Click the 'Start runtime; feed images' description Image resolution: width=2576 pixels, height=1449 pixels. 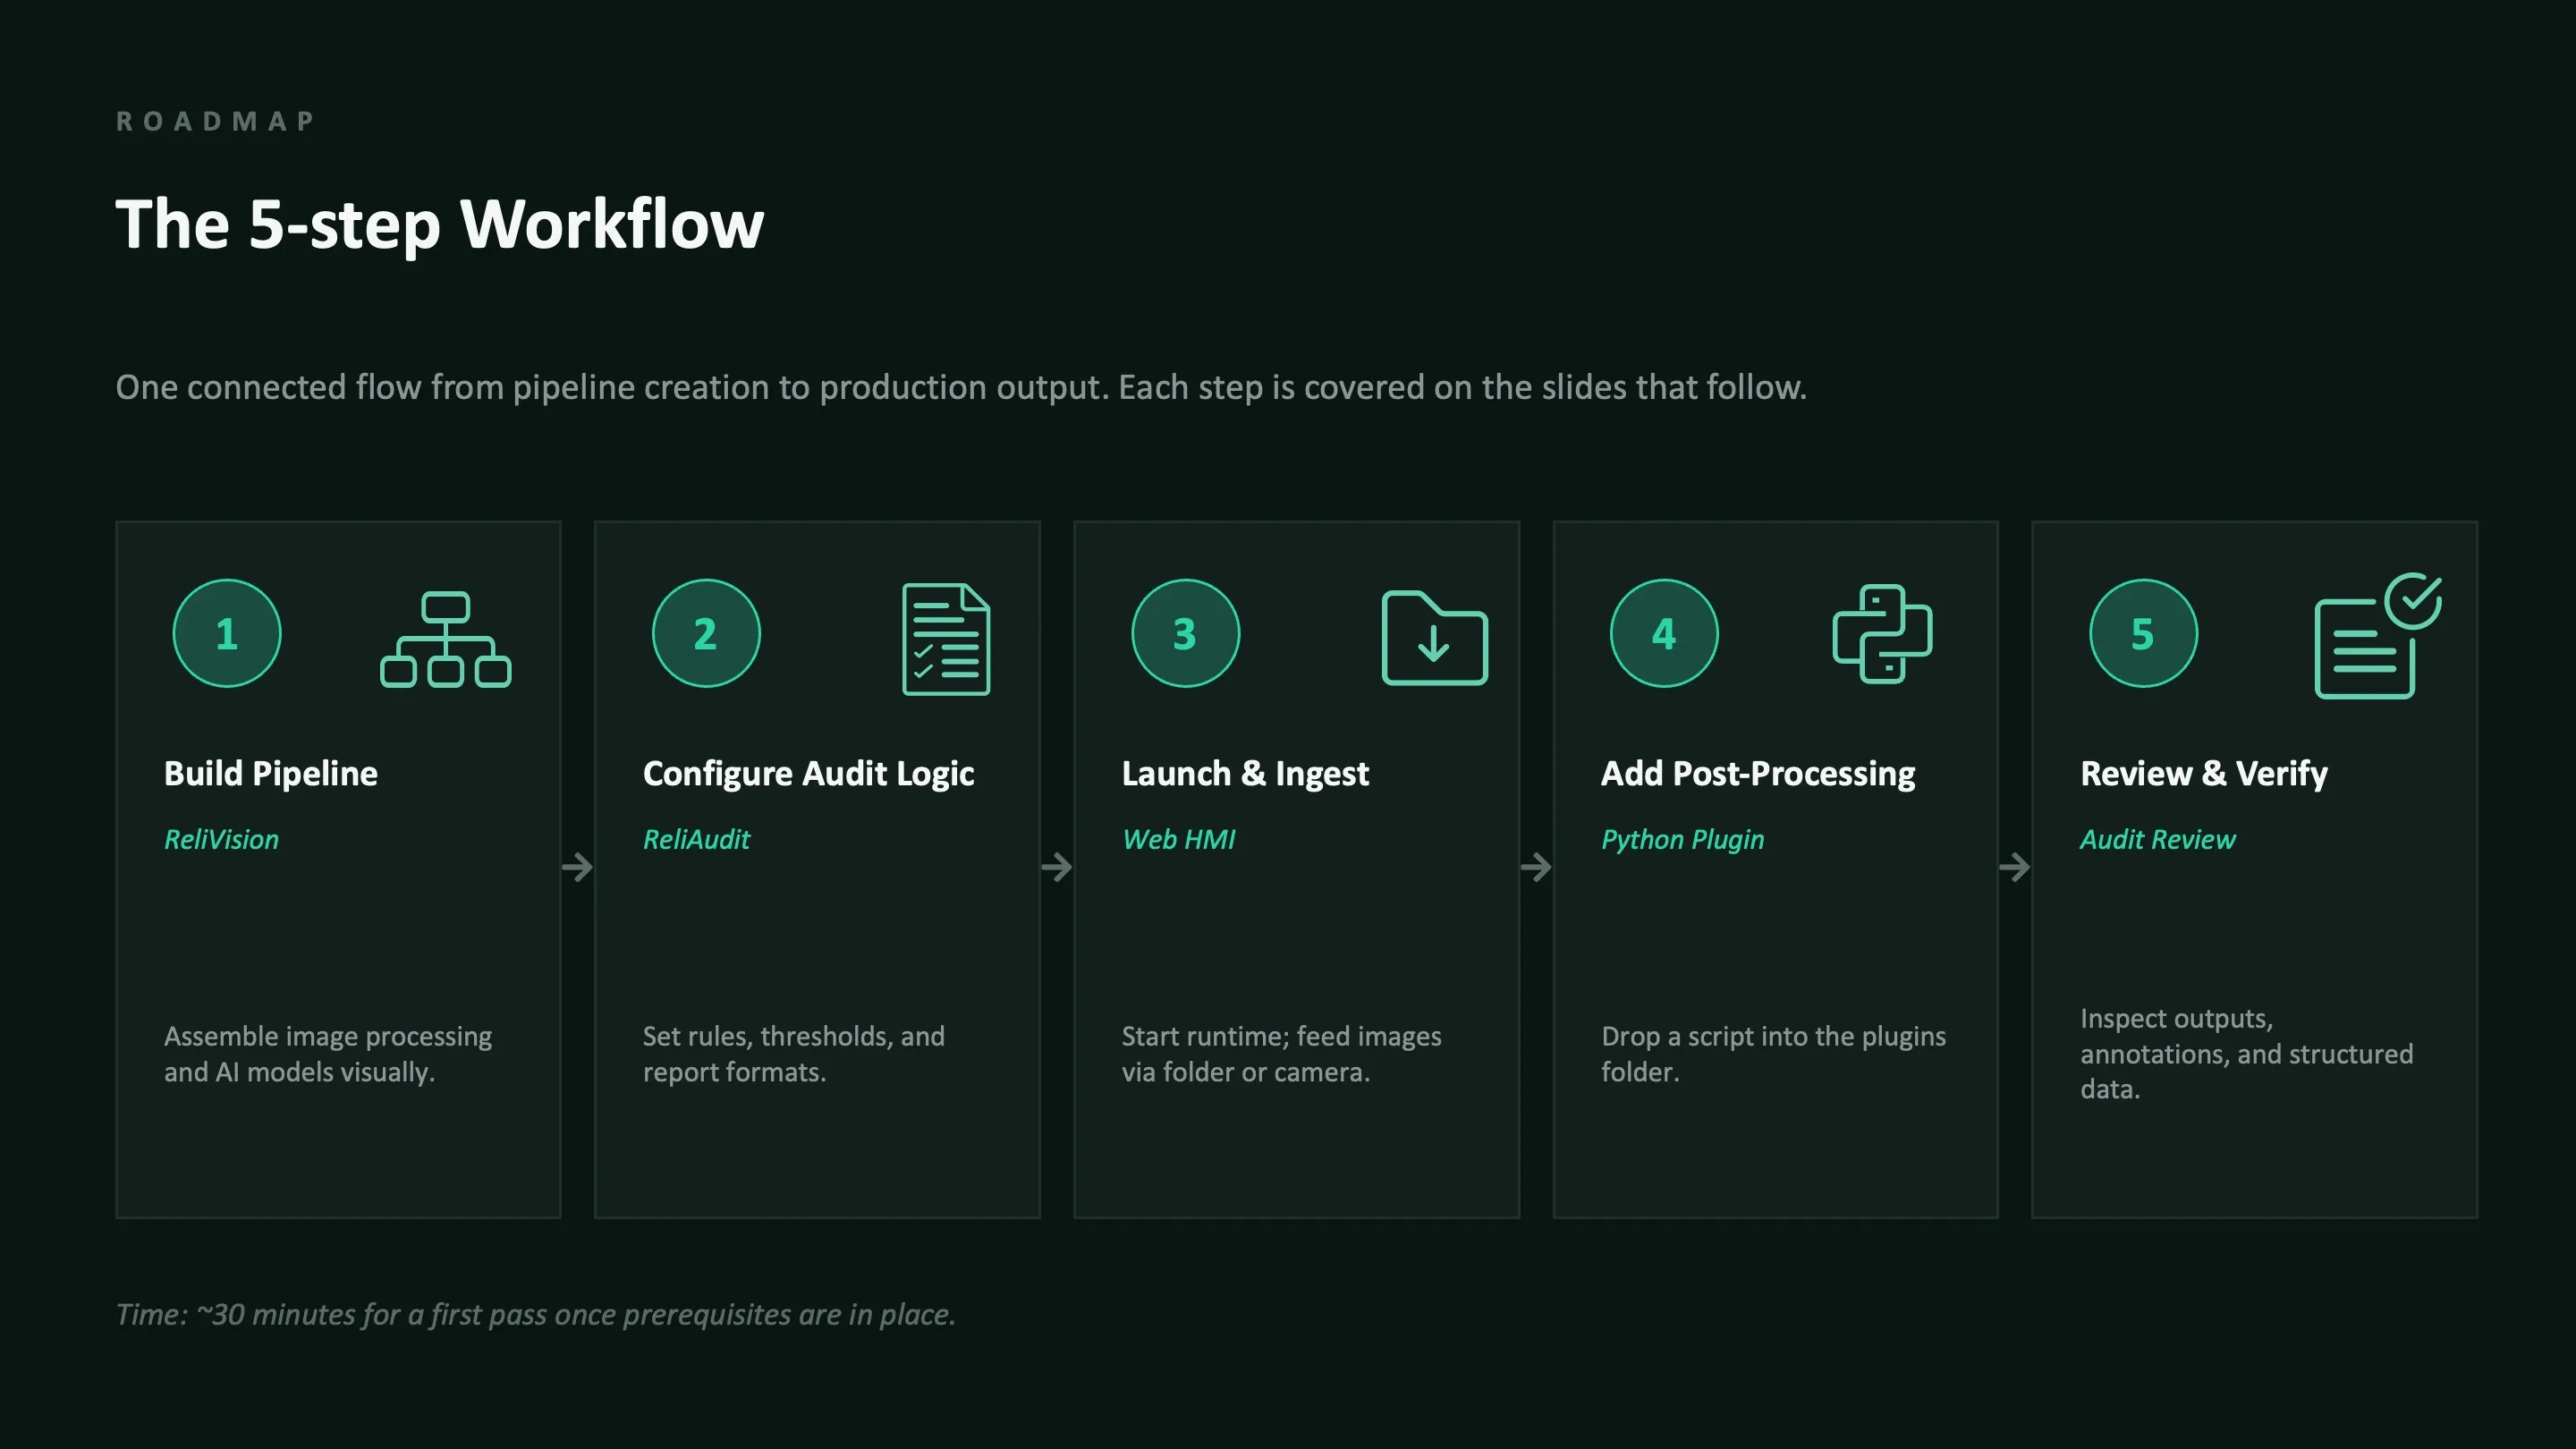point(1281,1054)
